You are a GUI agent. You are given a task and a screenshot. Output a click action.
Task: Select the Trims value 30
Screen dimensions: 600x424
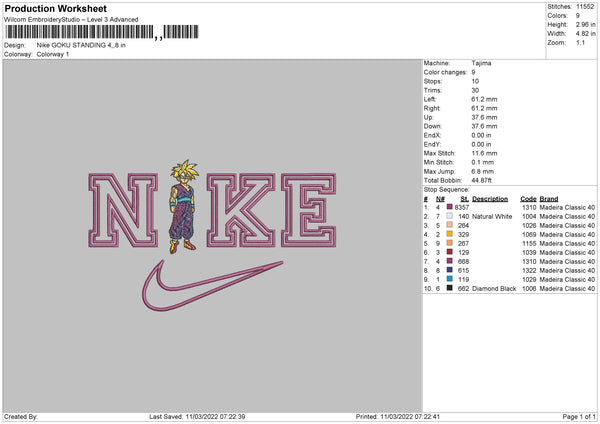pyautogui.click(x=475, y=90)
